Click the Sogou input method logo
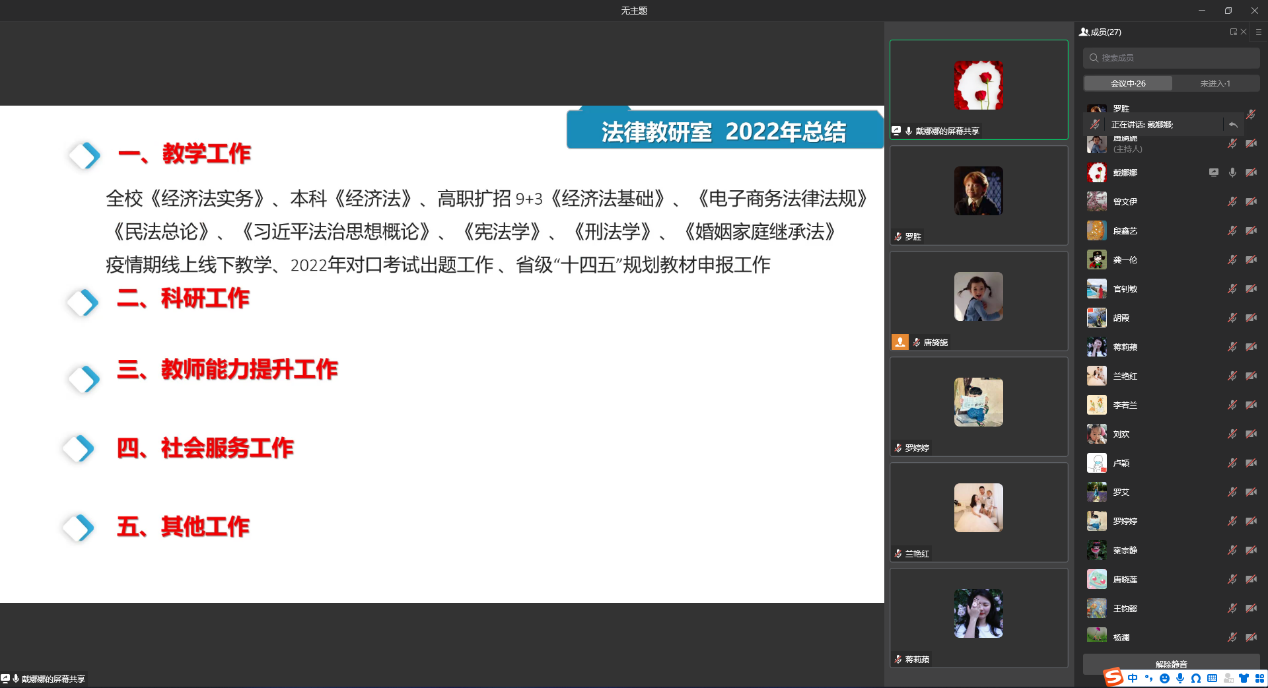 [x=1114, y=678]
